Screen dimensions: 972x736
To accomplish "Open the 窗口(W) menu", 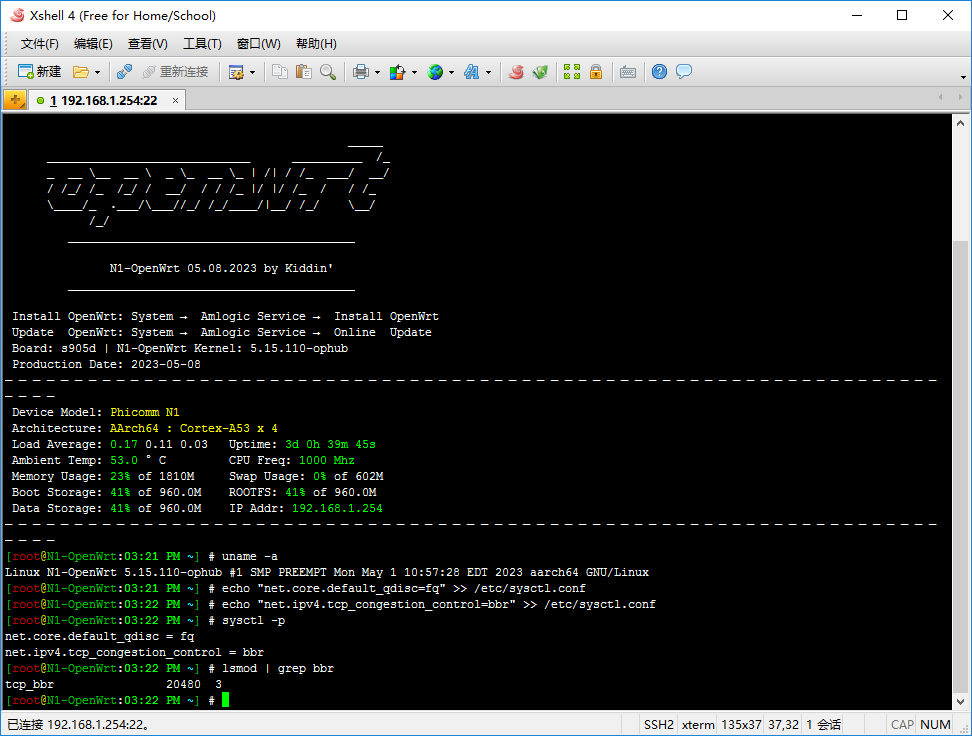I will [x=258, y=43].
